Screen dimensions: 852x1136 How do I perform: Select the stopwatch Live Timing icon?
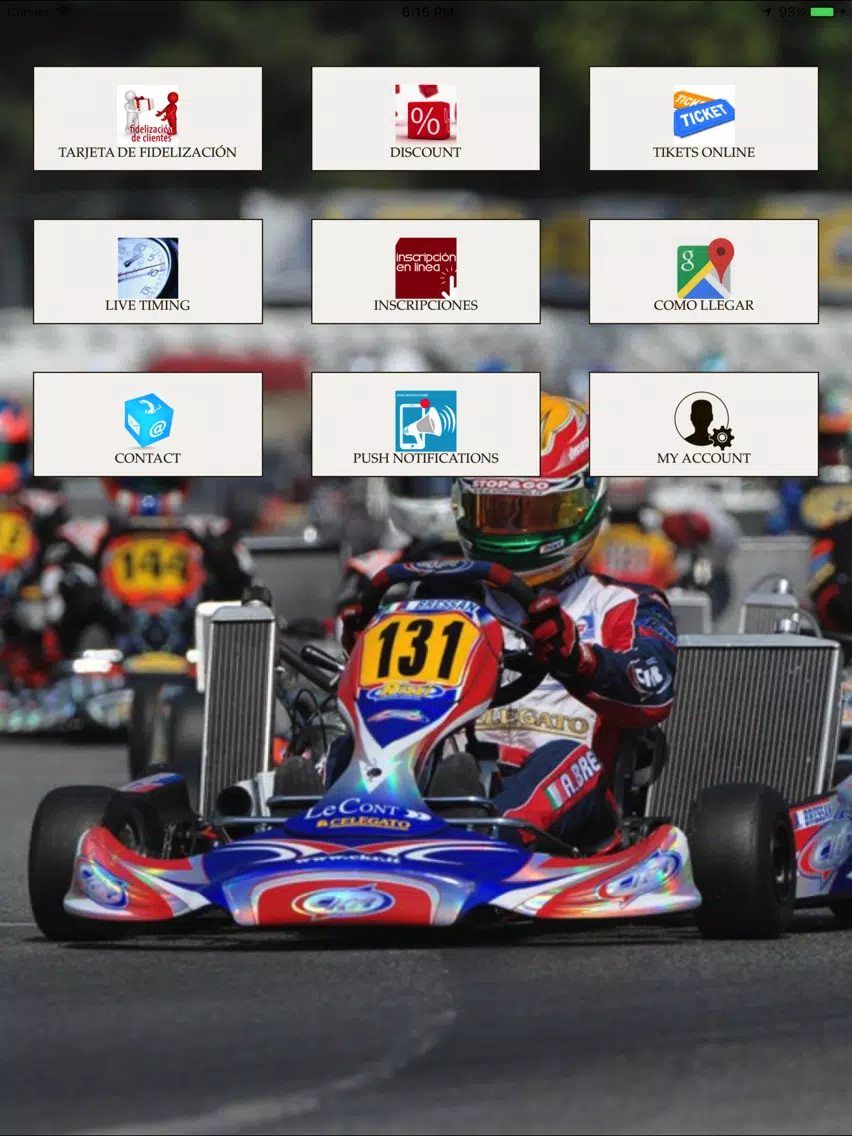(148, 267)
